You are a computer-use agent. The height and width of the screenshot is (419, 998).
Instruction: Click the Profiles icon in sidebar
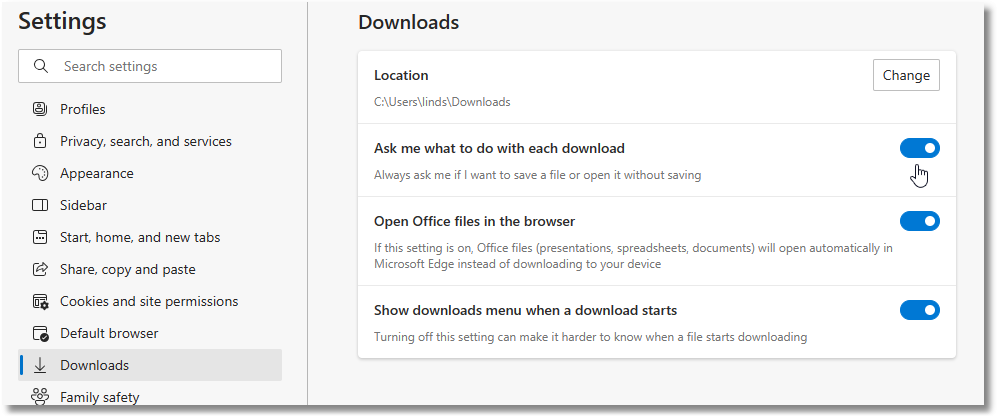click(x=40, y=109)
